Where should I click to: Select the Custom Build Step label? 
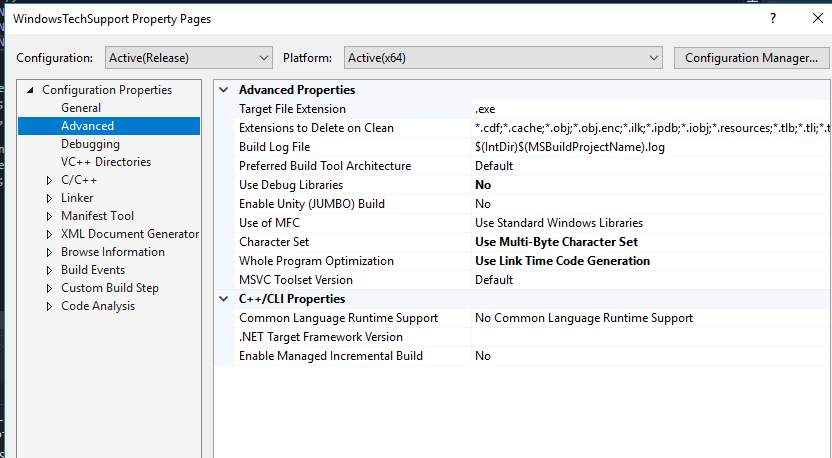point(110,288)
